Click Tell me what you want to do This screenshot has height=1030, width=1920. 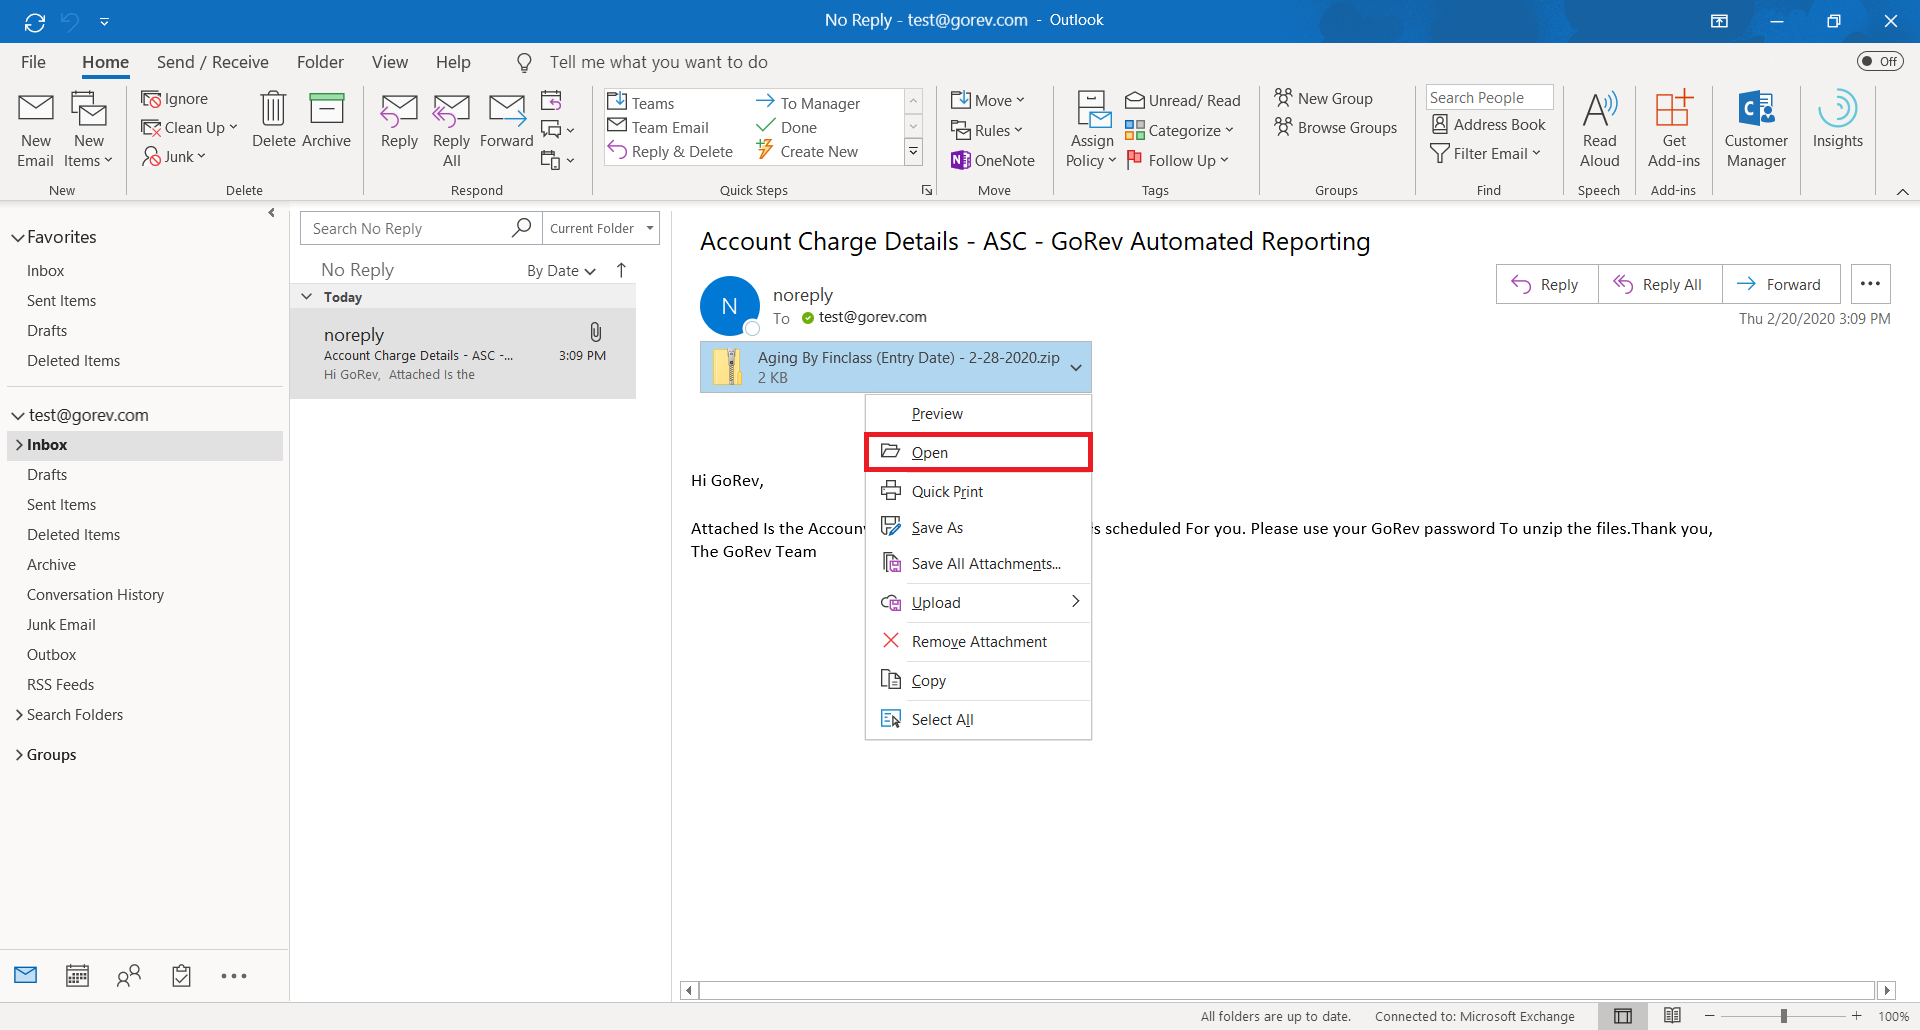[658, 62]
